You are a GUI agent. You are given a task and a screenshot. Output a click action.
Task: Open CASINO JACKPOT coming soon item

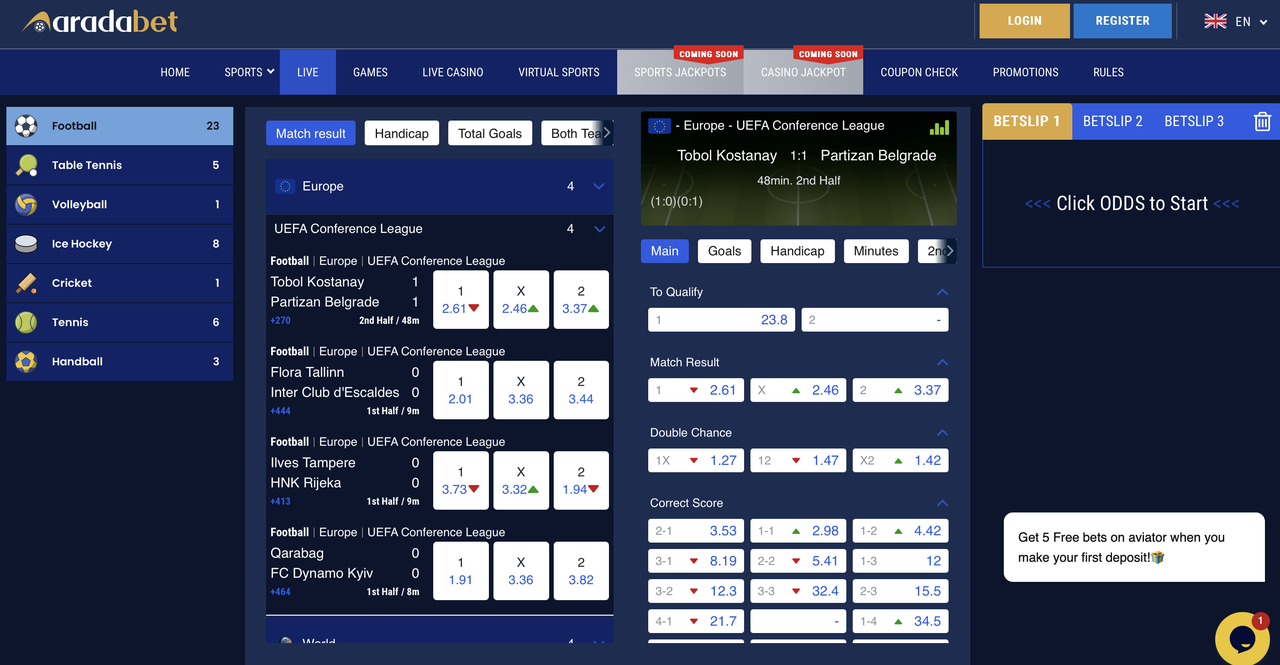(x=803, y=72)
